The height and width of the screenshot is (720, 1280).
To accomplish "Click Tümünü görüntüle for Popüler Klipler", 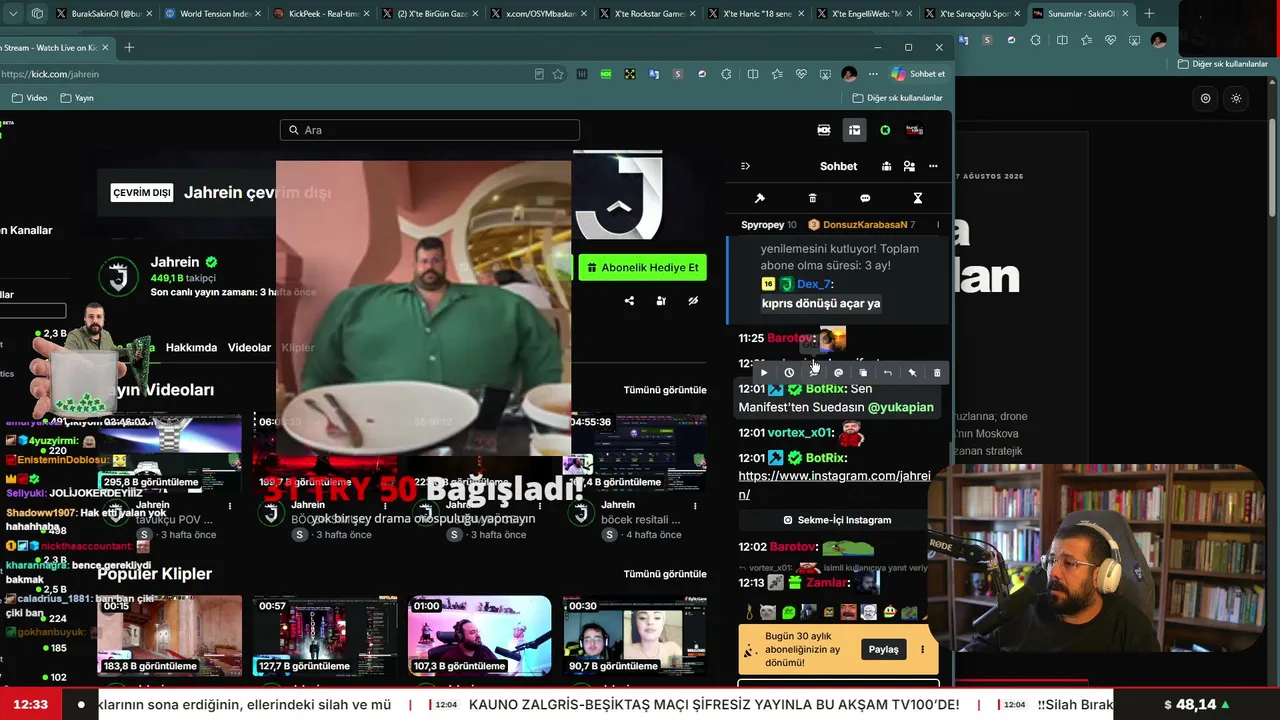I will 665,574.
